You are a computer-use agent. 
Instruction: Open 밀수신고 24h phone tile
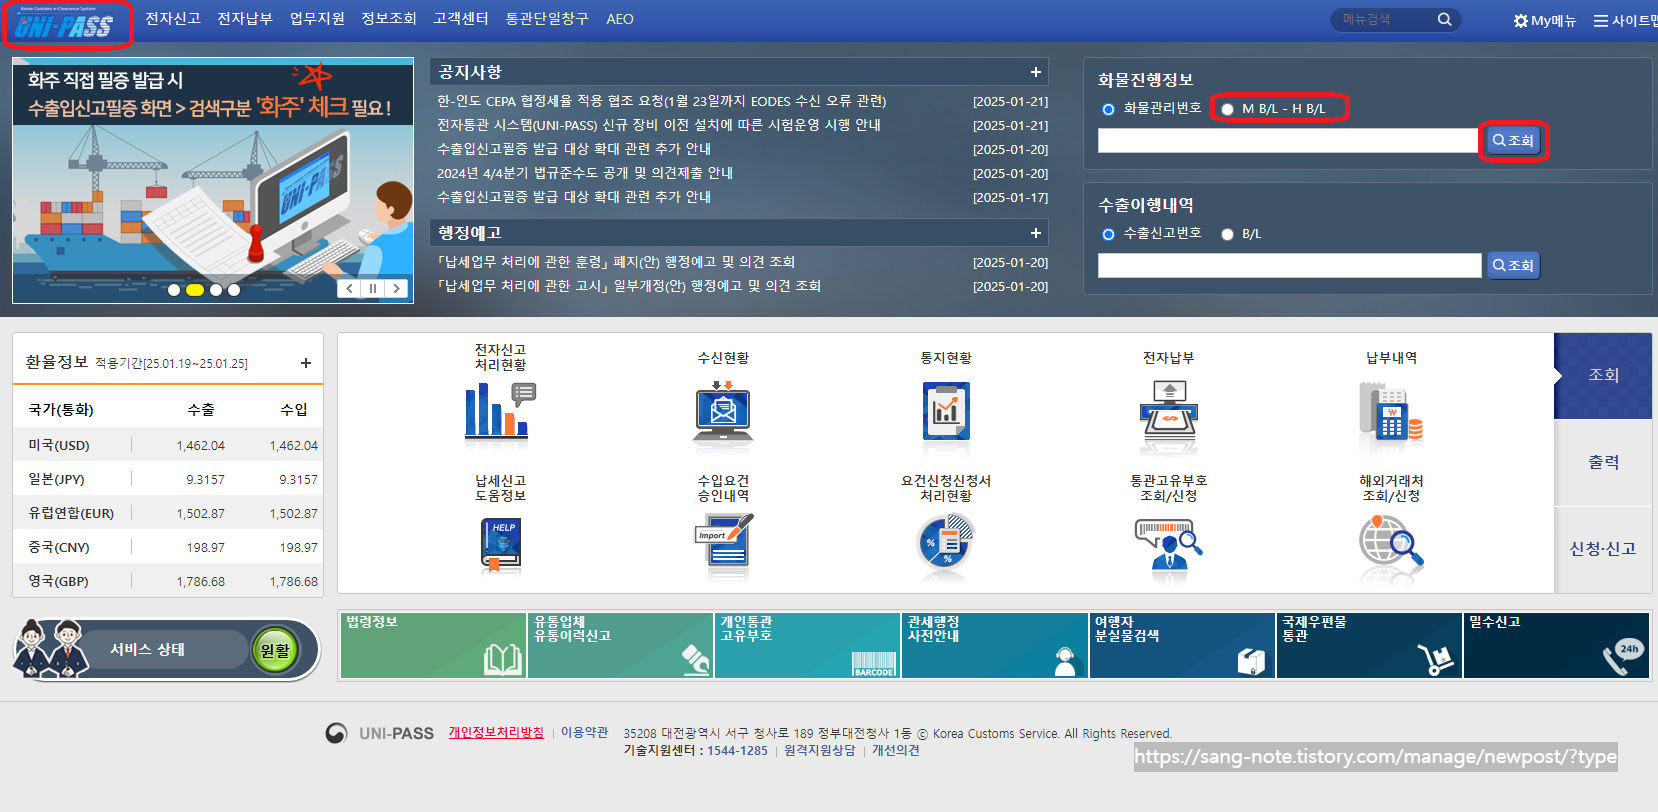tap(1557, 645)
